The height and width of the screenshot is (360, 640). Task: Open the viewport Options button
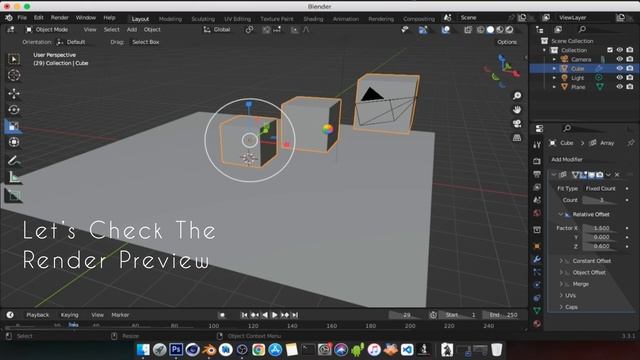[507, 42]
